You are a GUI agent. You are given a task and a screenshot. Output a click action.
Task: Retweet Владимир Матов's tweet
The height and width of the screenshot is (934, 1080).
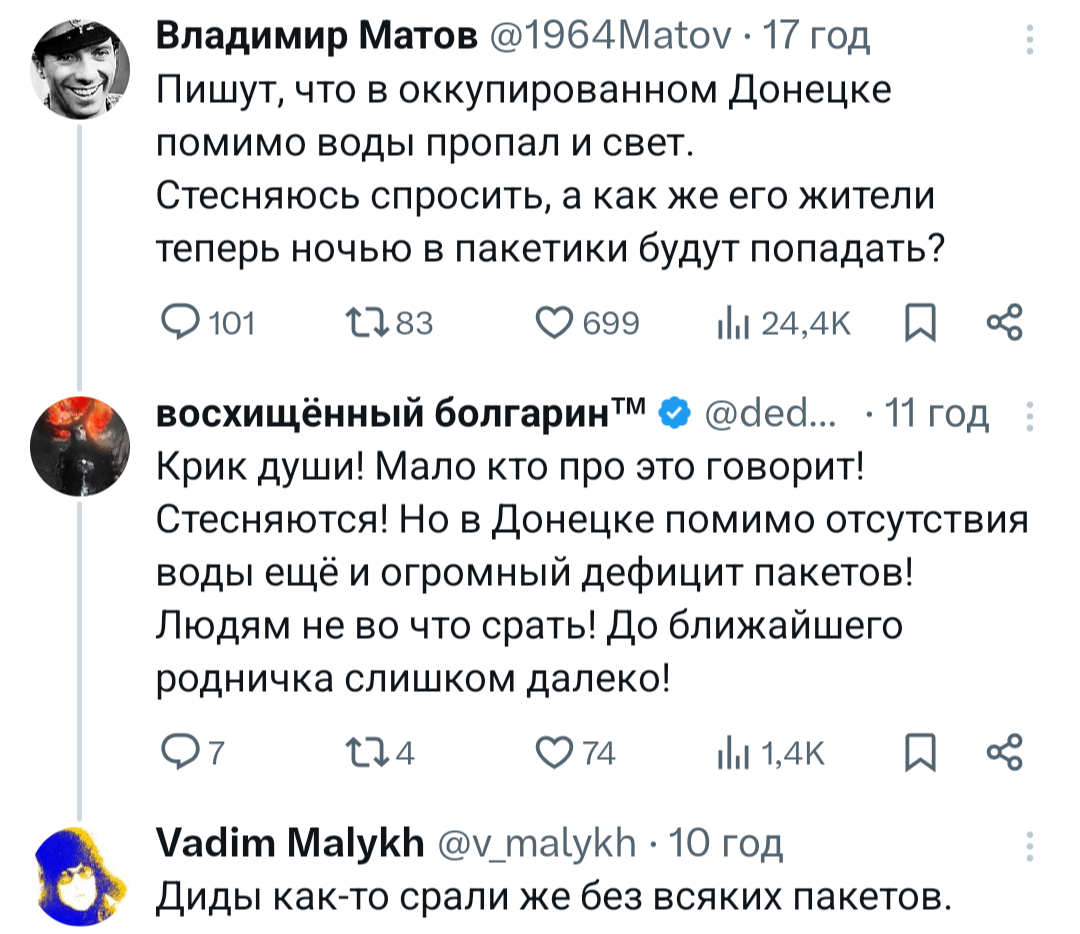[x=362, y=323]
